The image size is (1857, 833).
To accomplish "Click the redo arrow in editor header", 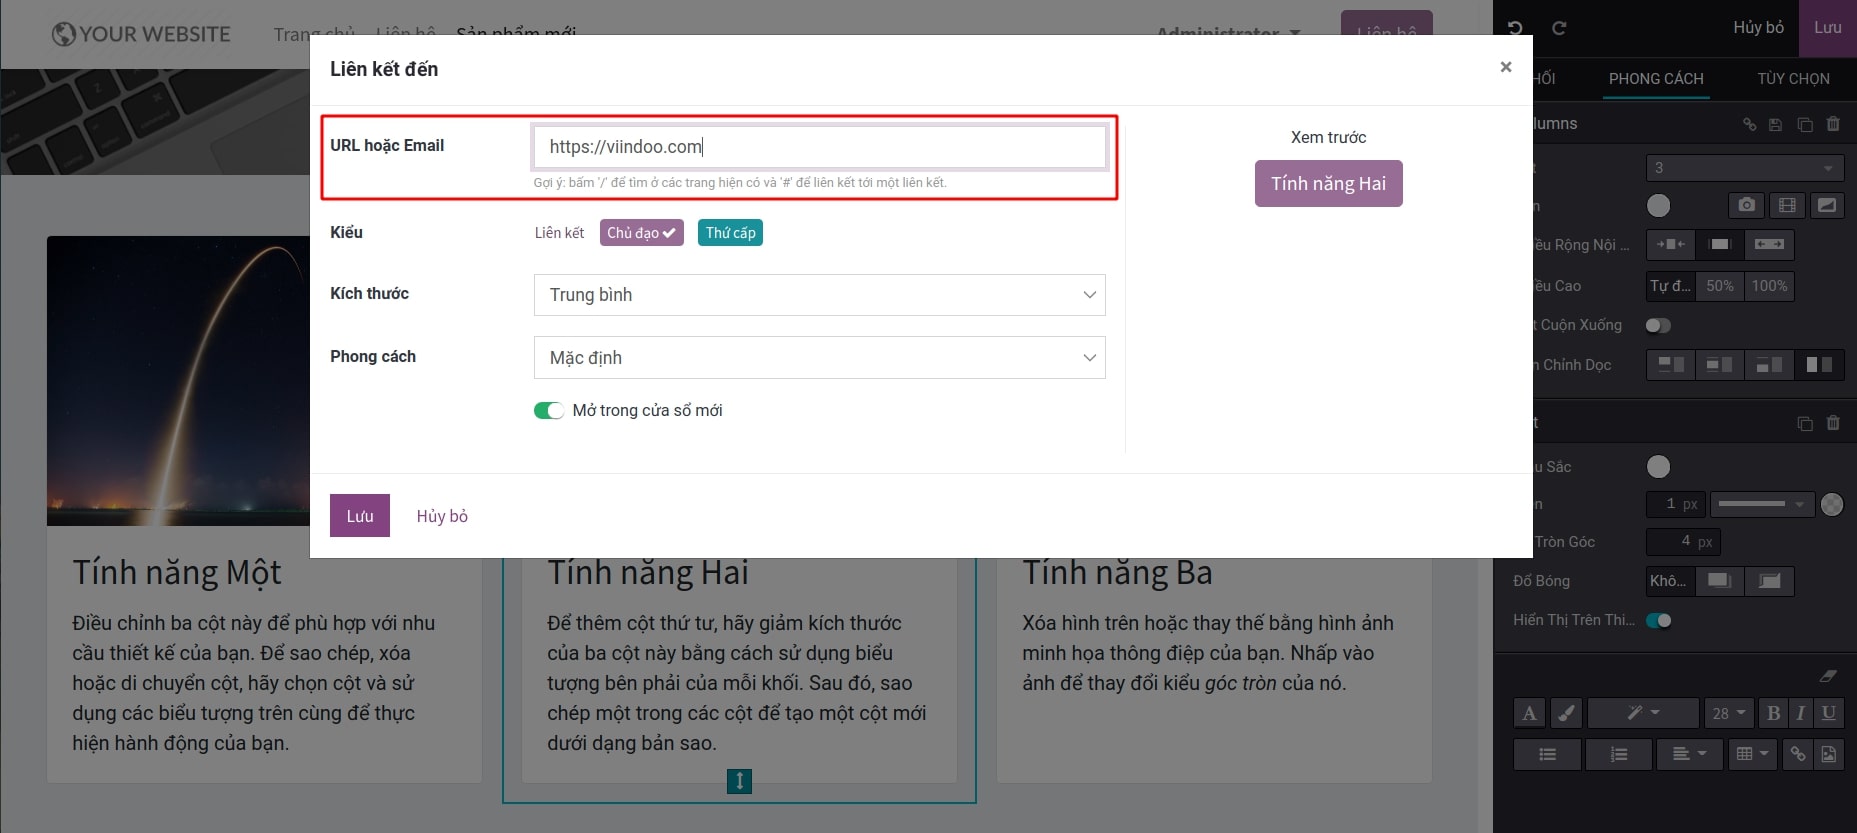I will 1559,28.
